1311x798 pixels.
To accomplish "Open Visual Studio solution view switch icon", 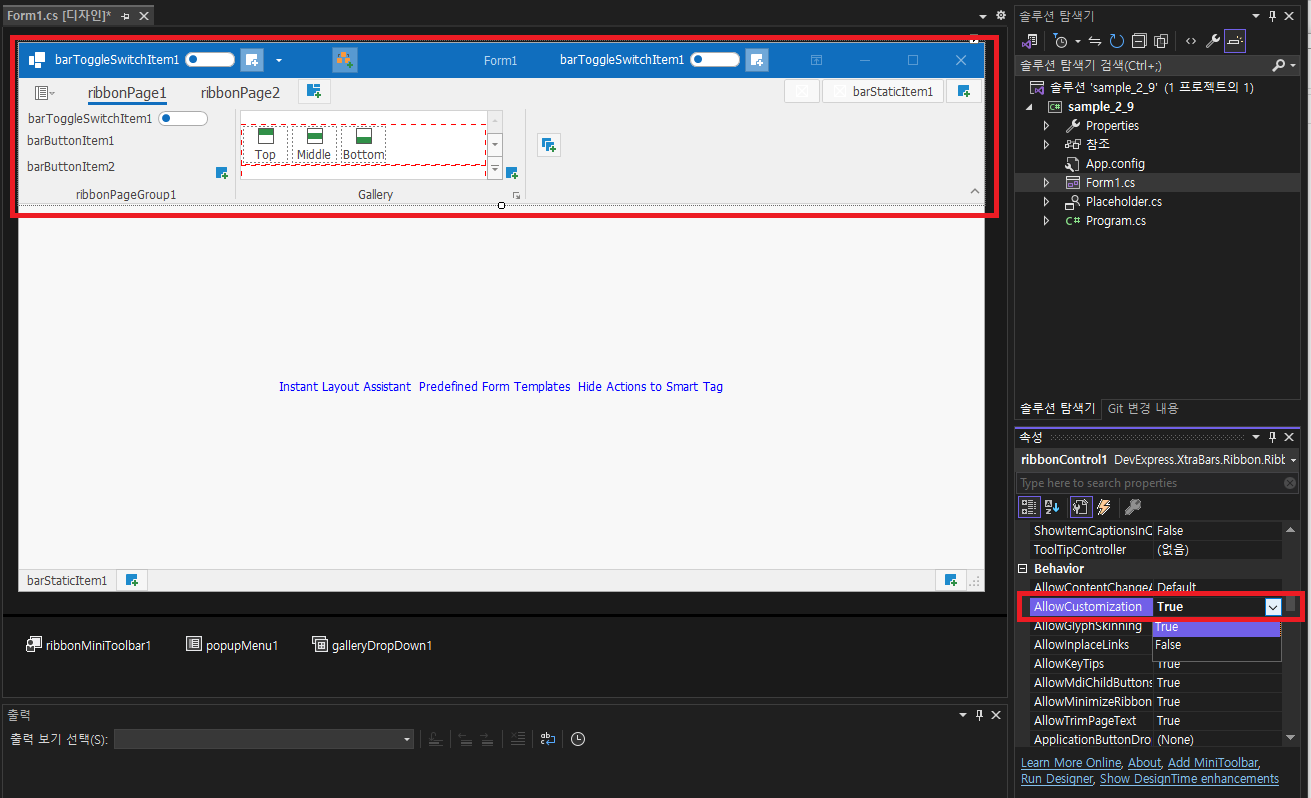I will tap(1030, 41).
